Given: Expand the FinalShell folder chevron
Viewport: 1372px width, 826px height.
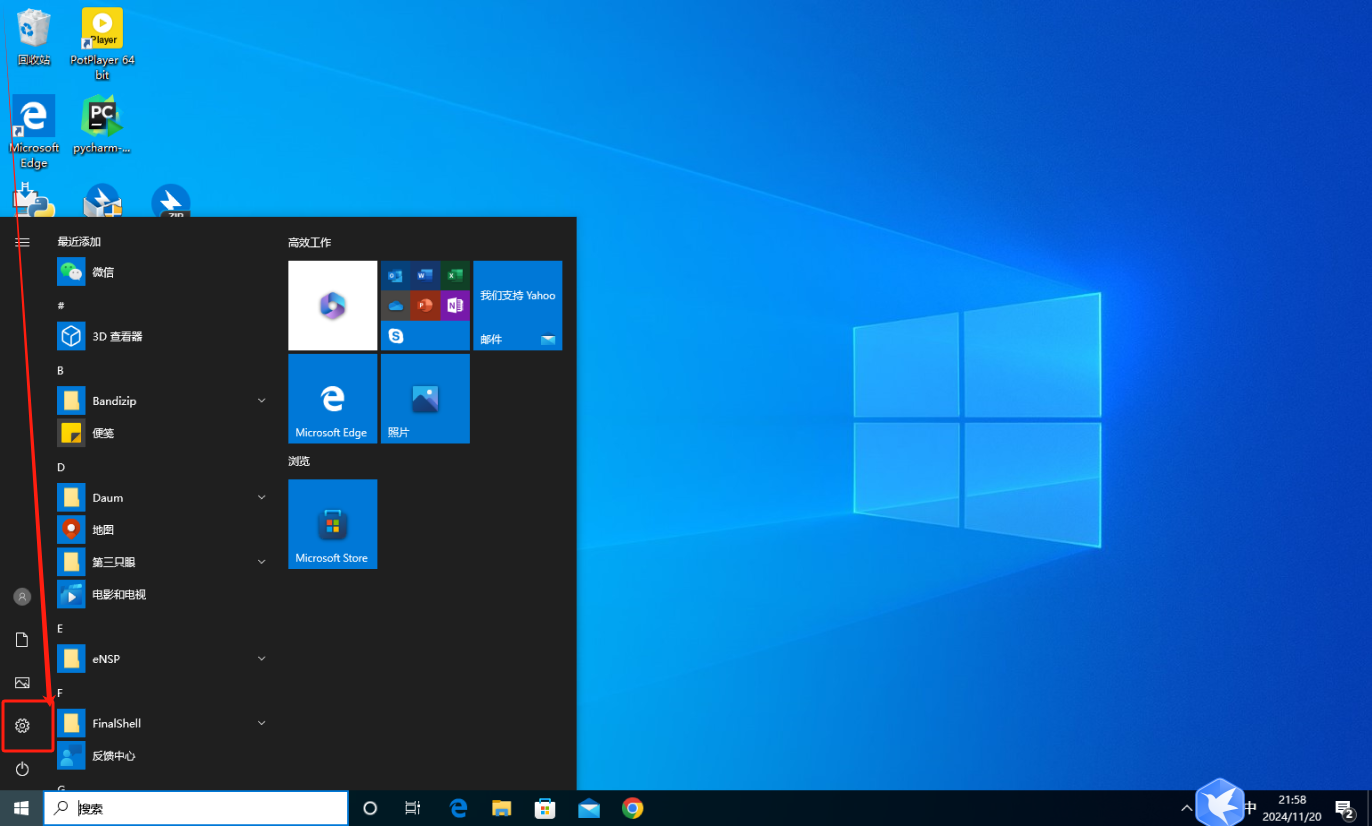Looking at the screenshot, I should click(262, 723).
